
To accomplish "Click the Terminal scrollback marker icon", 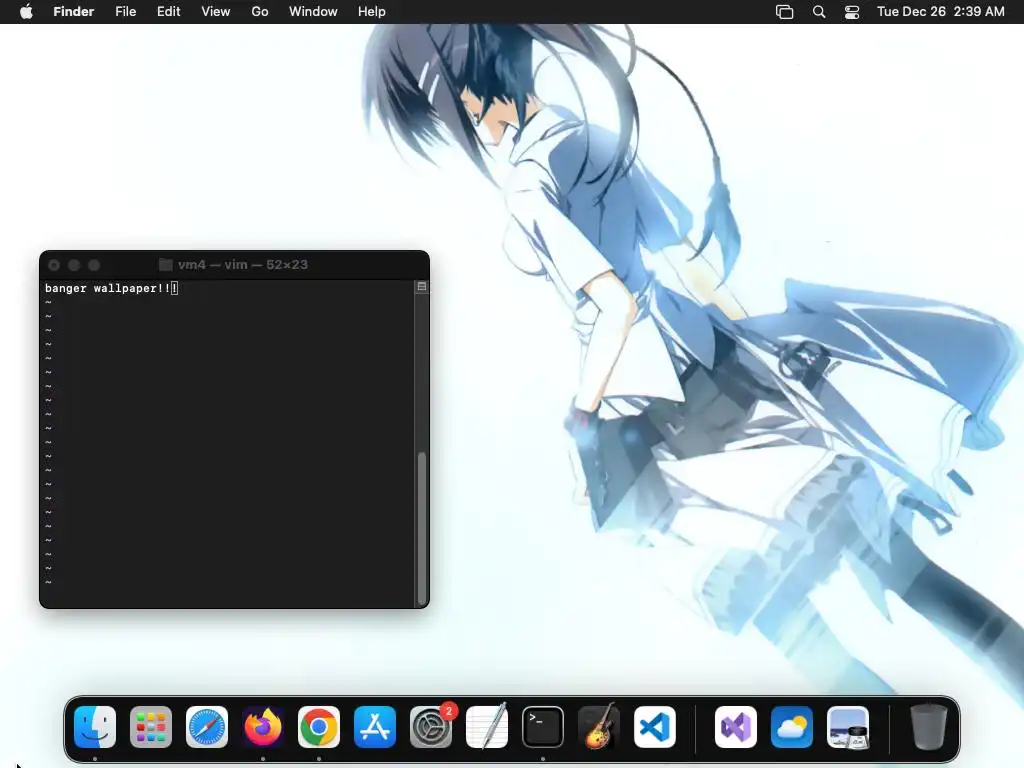I will coord(422,287).
